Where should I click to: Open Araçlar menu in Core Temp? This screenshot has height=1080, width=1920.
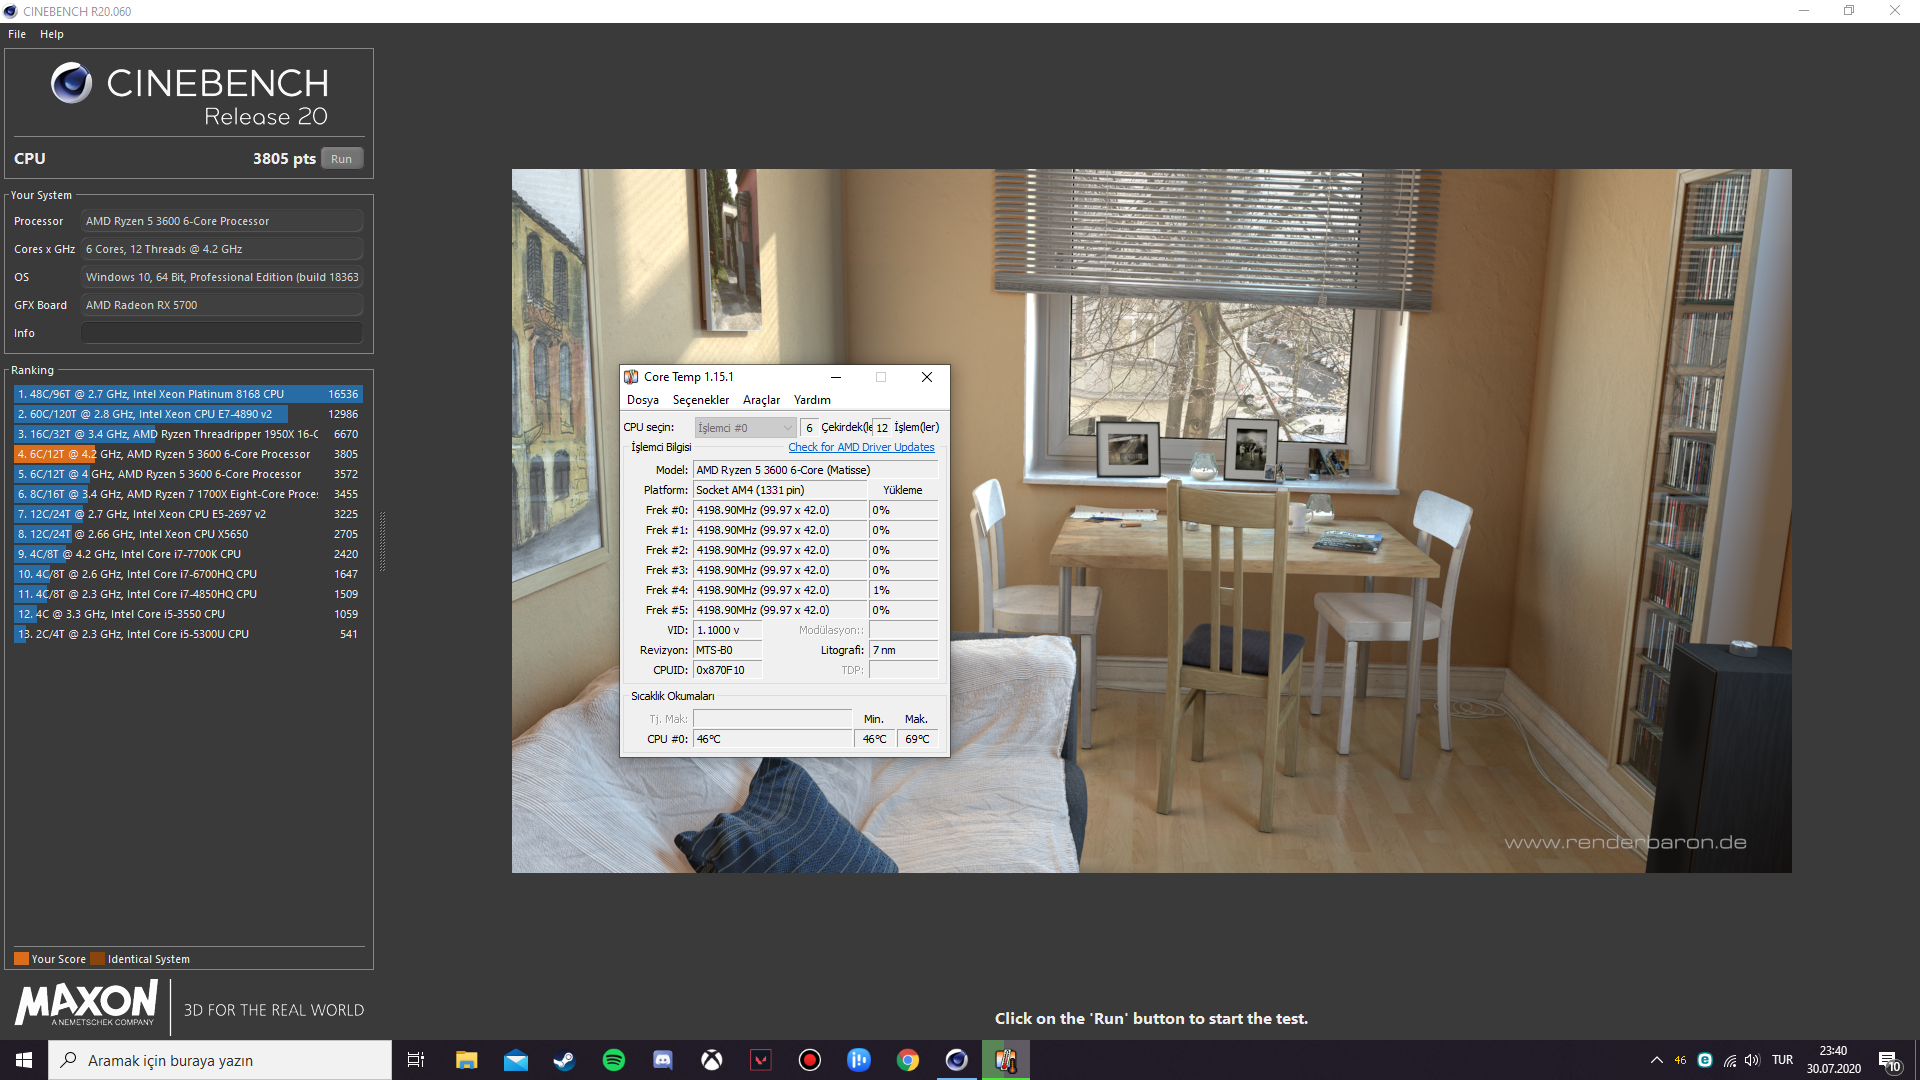761,400
